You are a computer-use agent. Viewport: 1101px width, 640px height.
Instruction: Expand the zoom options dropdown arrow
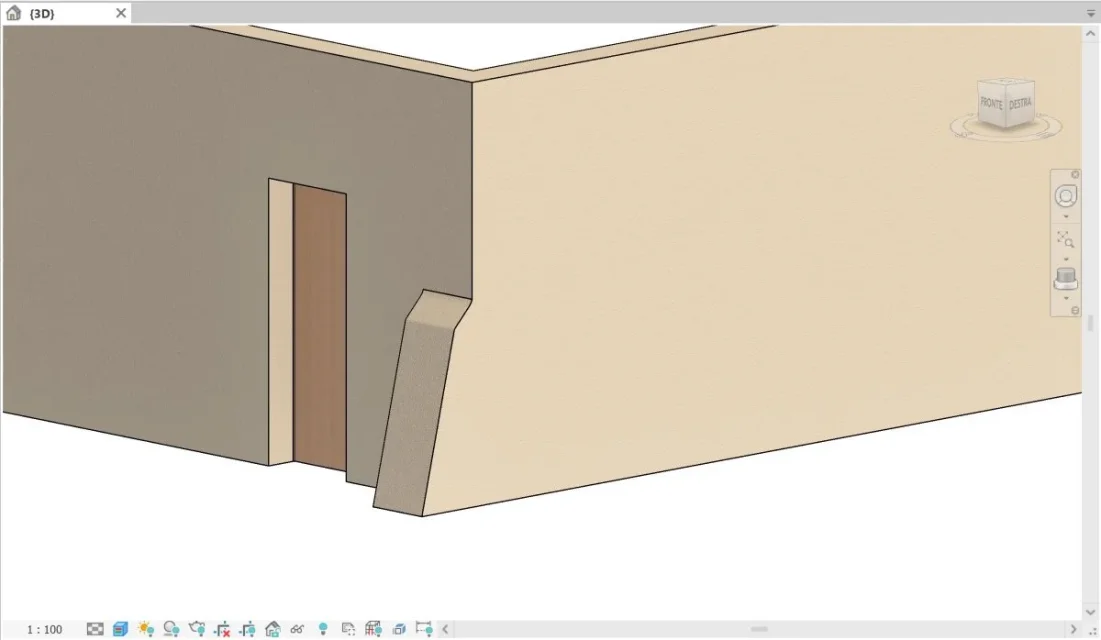point(1066,258)
